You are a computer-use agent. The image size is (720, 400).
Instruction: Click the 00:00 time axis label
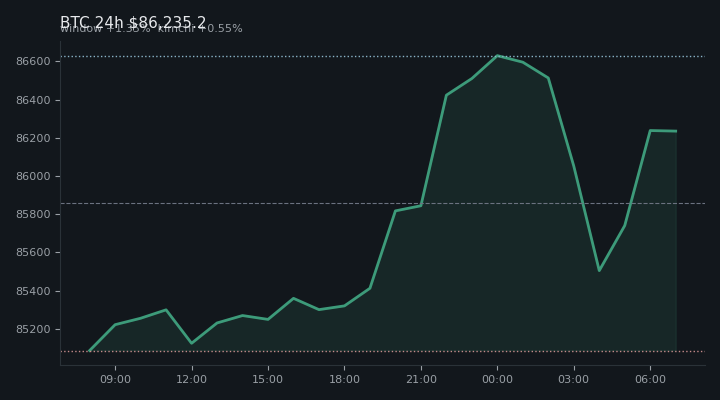point(497,379)
